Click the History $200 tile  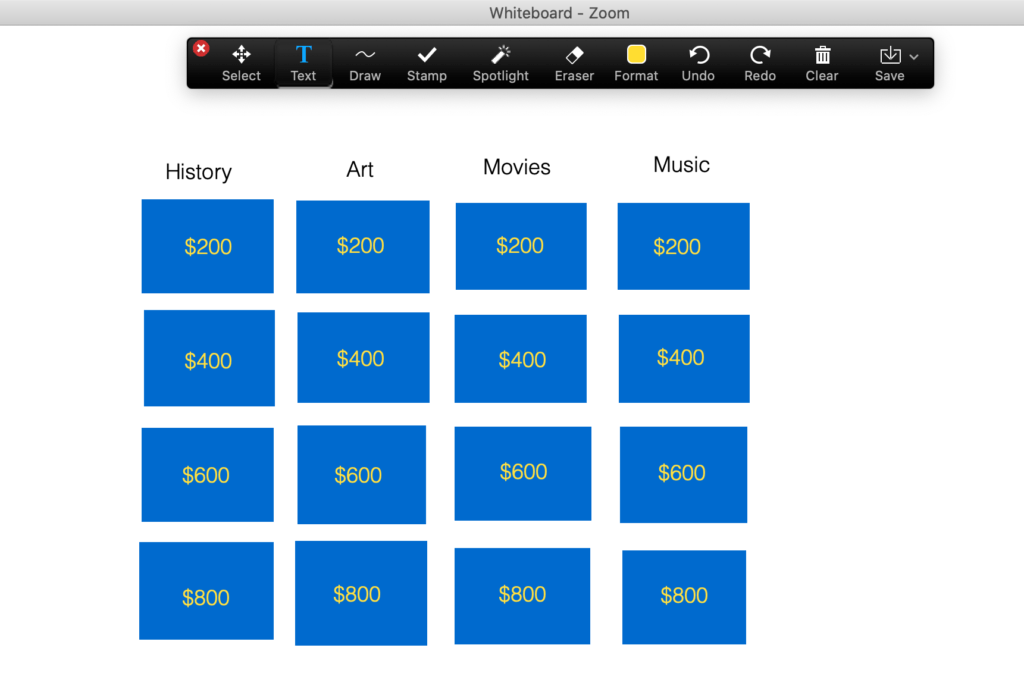pos(207,246)
